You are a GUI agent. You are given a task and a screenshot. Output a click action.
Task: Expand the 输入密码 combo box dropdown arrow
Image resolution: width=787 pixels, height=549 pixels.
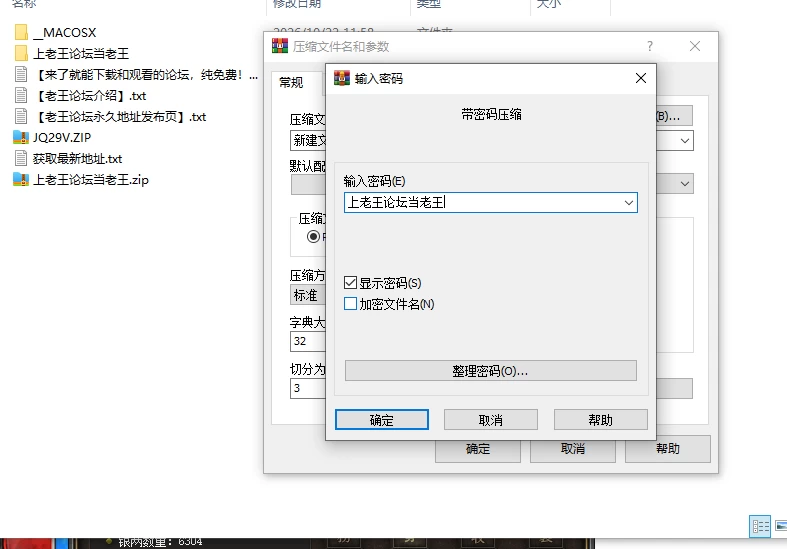coord(628,203)
